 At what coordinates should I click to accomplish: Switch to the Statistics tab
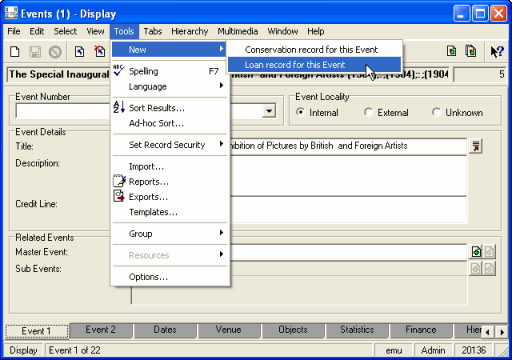[357, 330]
